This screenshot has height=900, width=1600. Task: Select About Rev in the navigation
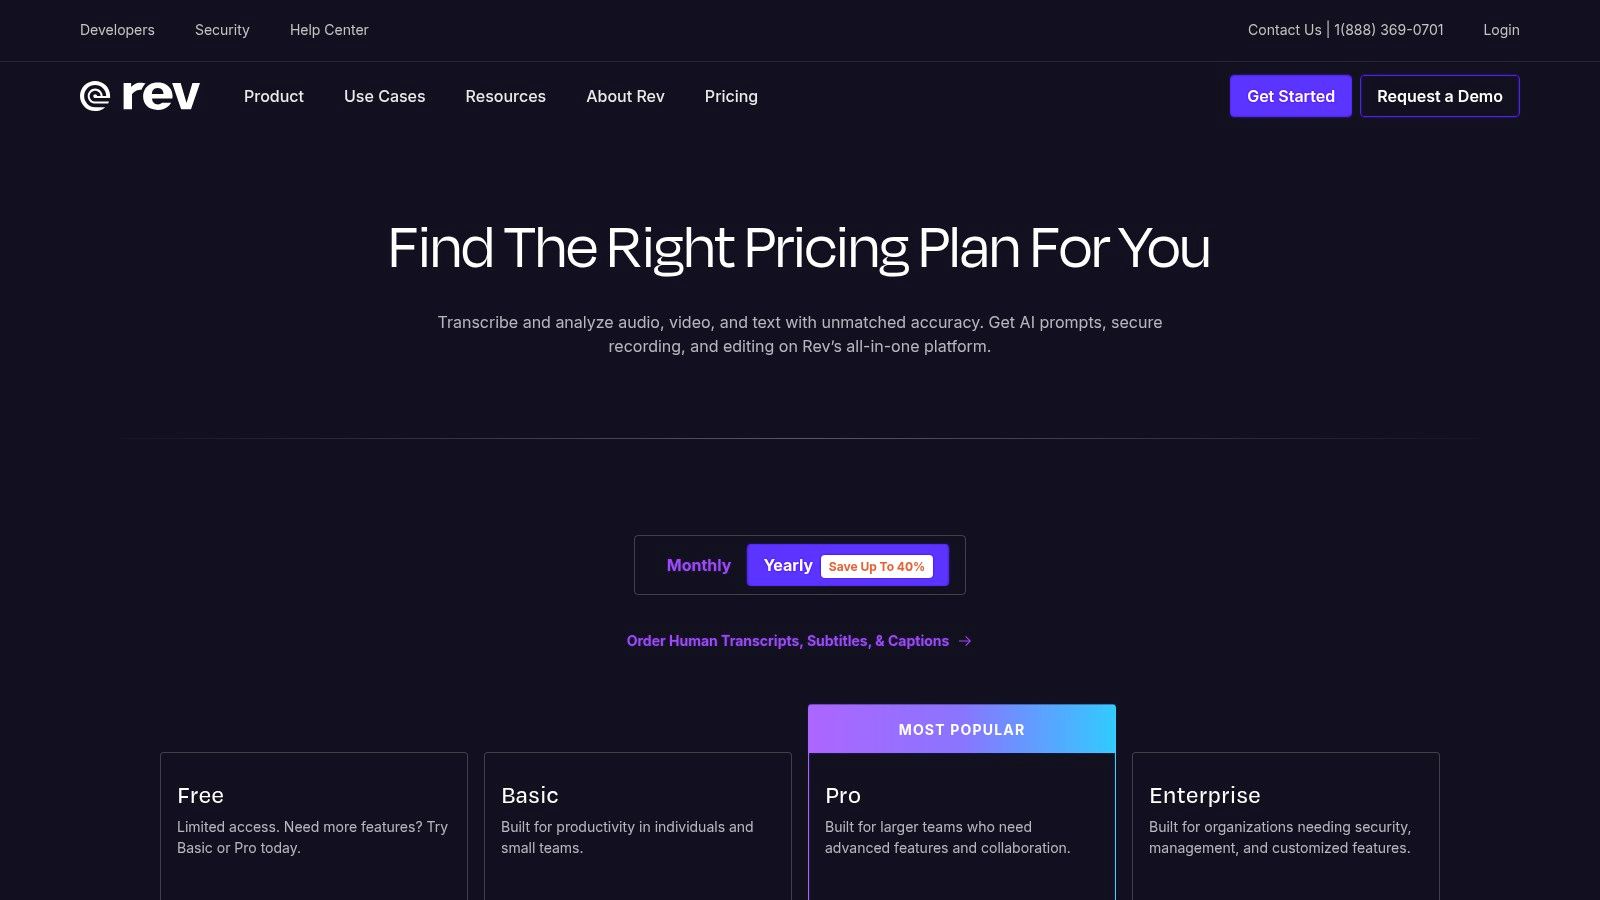[x=625, y=96]
